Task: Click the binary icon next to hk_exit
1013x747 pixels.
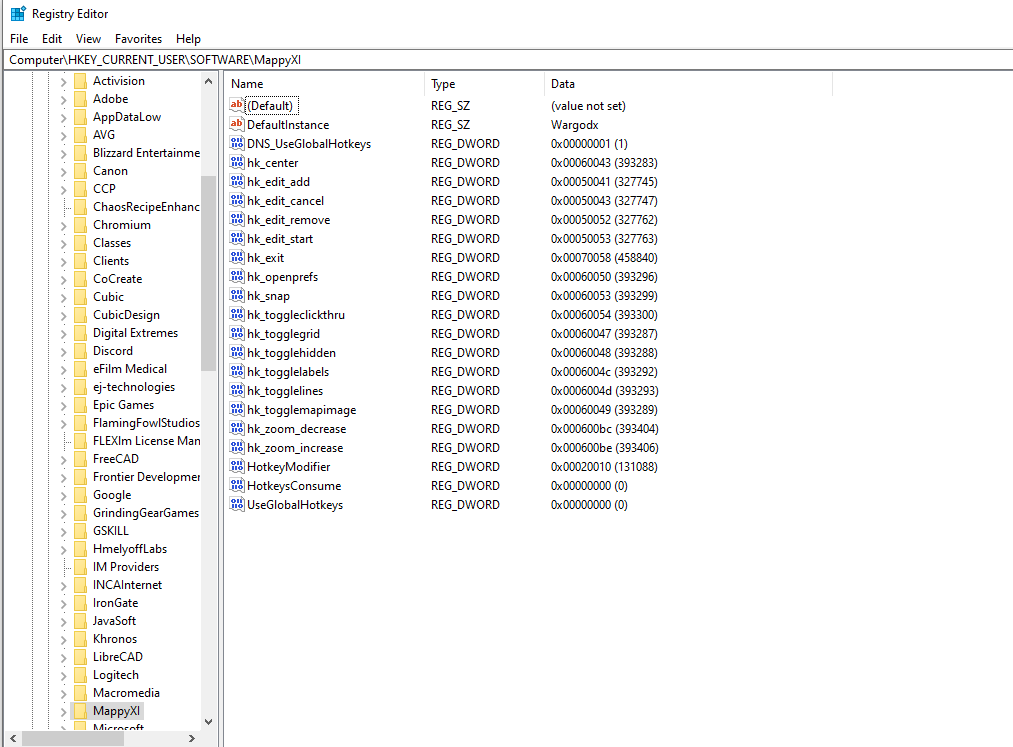Action: 237,257
